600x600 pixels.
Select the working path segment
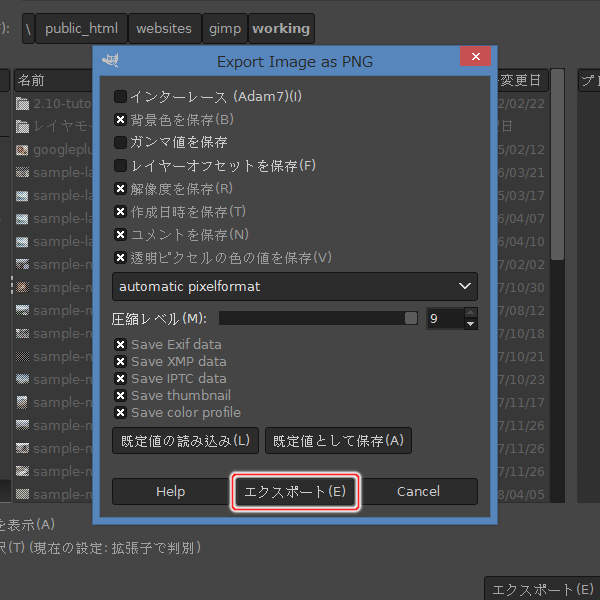pos(281,29)
